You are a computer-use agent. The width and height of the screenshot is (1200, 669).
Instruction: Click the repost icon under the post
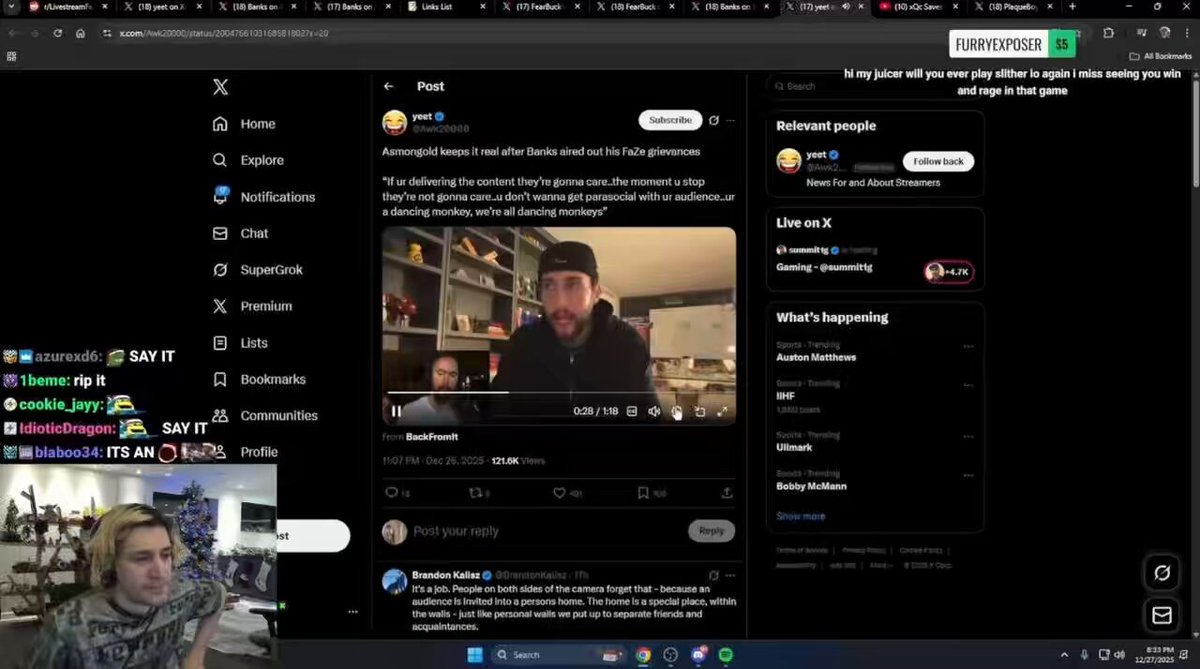tap(474, 493)
